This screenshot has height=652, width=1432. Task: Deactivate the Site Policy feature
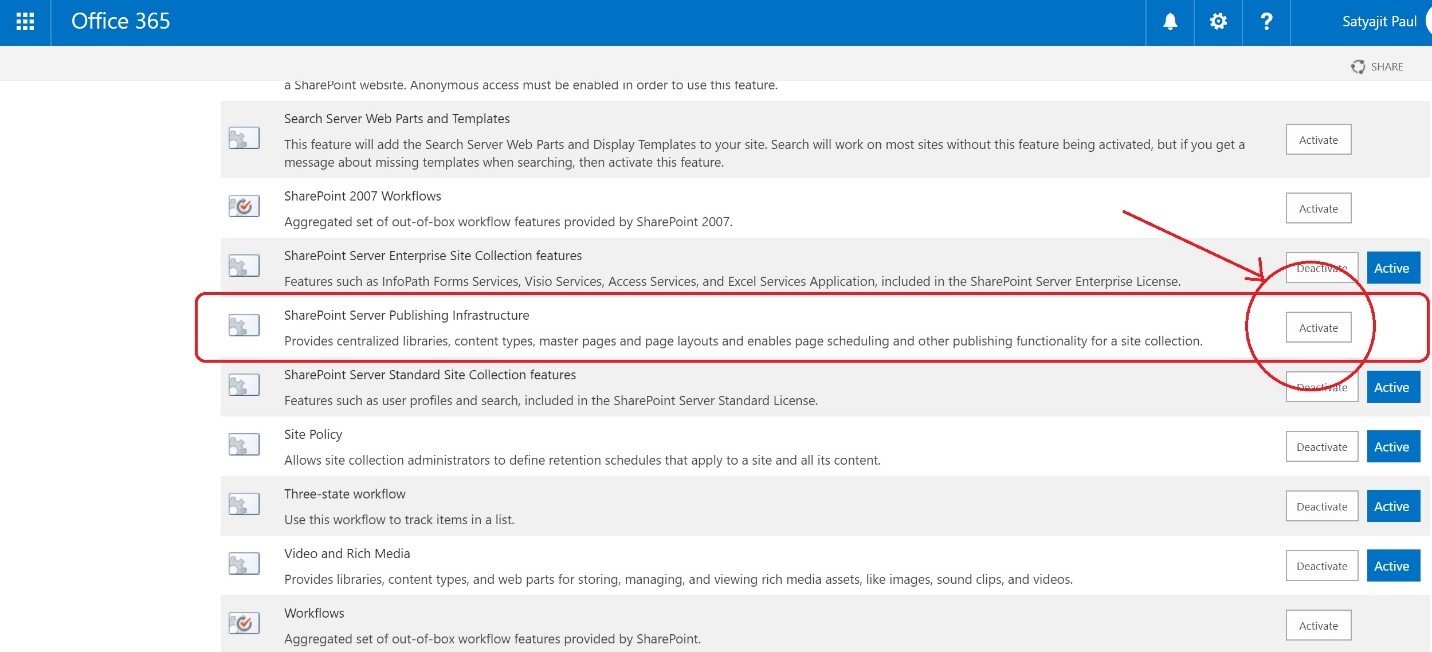click(x=1322, y=447)
